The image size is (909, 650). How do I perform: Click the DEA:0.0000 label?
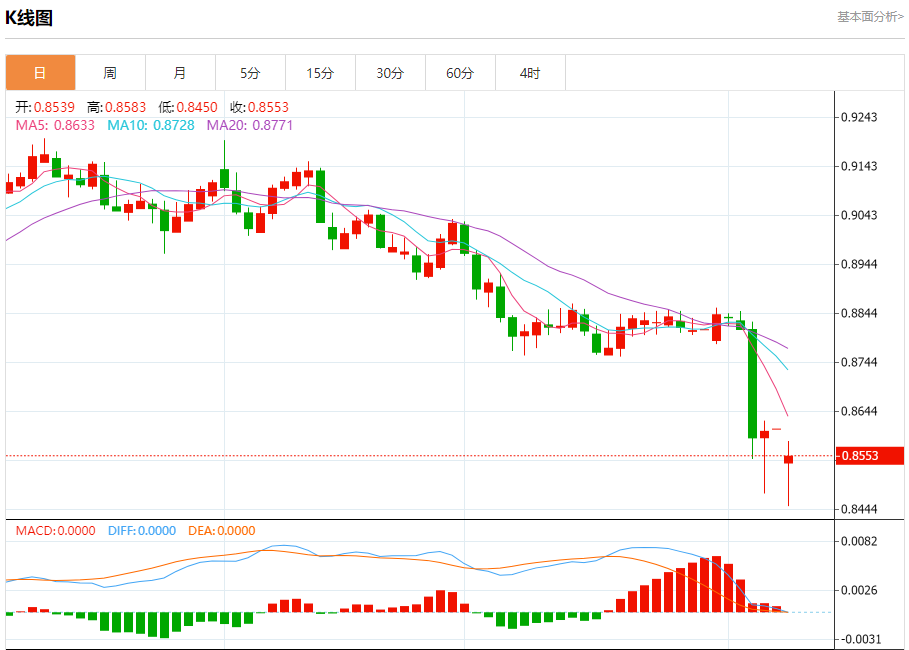click(222, 531)
